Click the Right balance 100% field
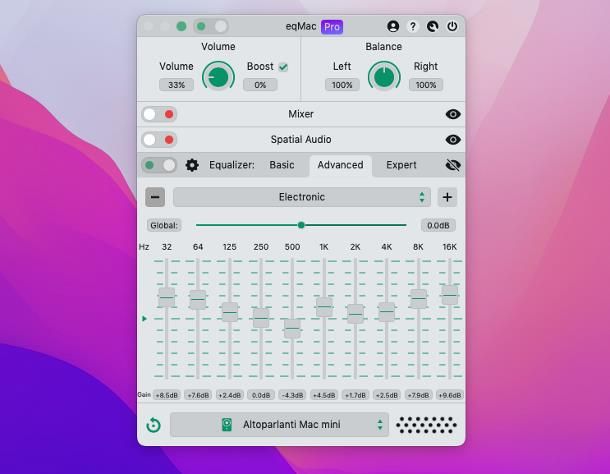Image resolution: width=610 pixels, height=474 pixels. [426, 85]
